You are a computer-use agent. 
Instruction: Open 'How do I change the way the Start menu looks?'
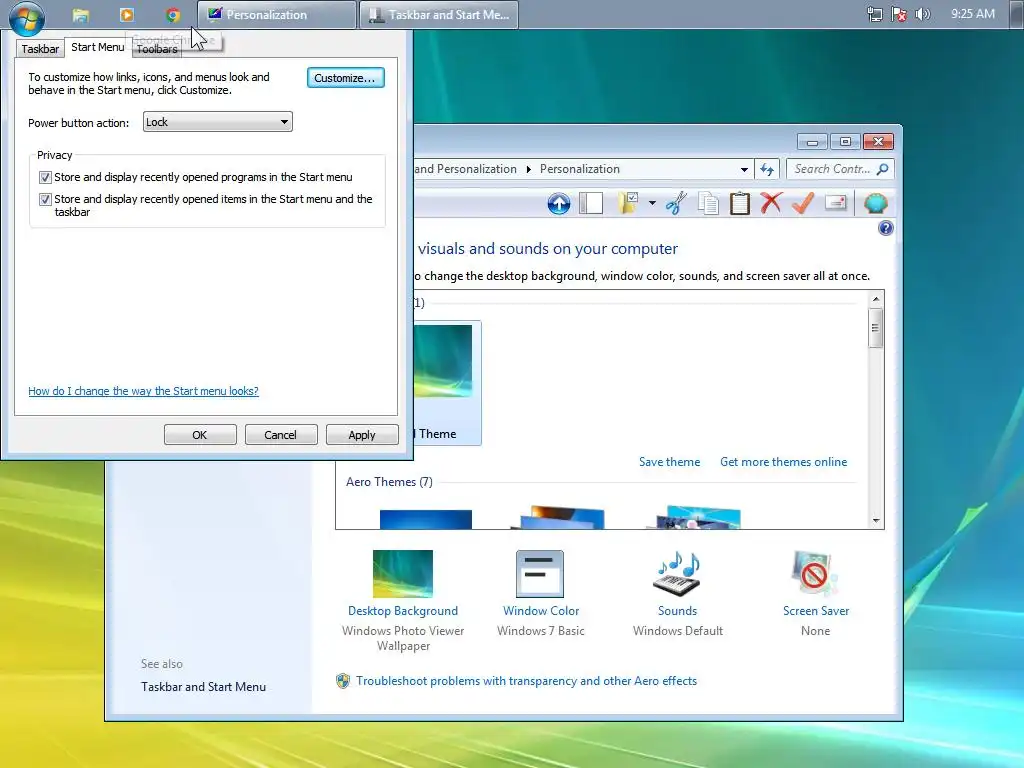pos(143,391)
